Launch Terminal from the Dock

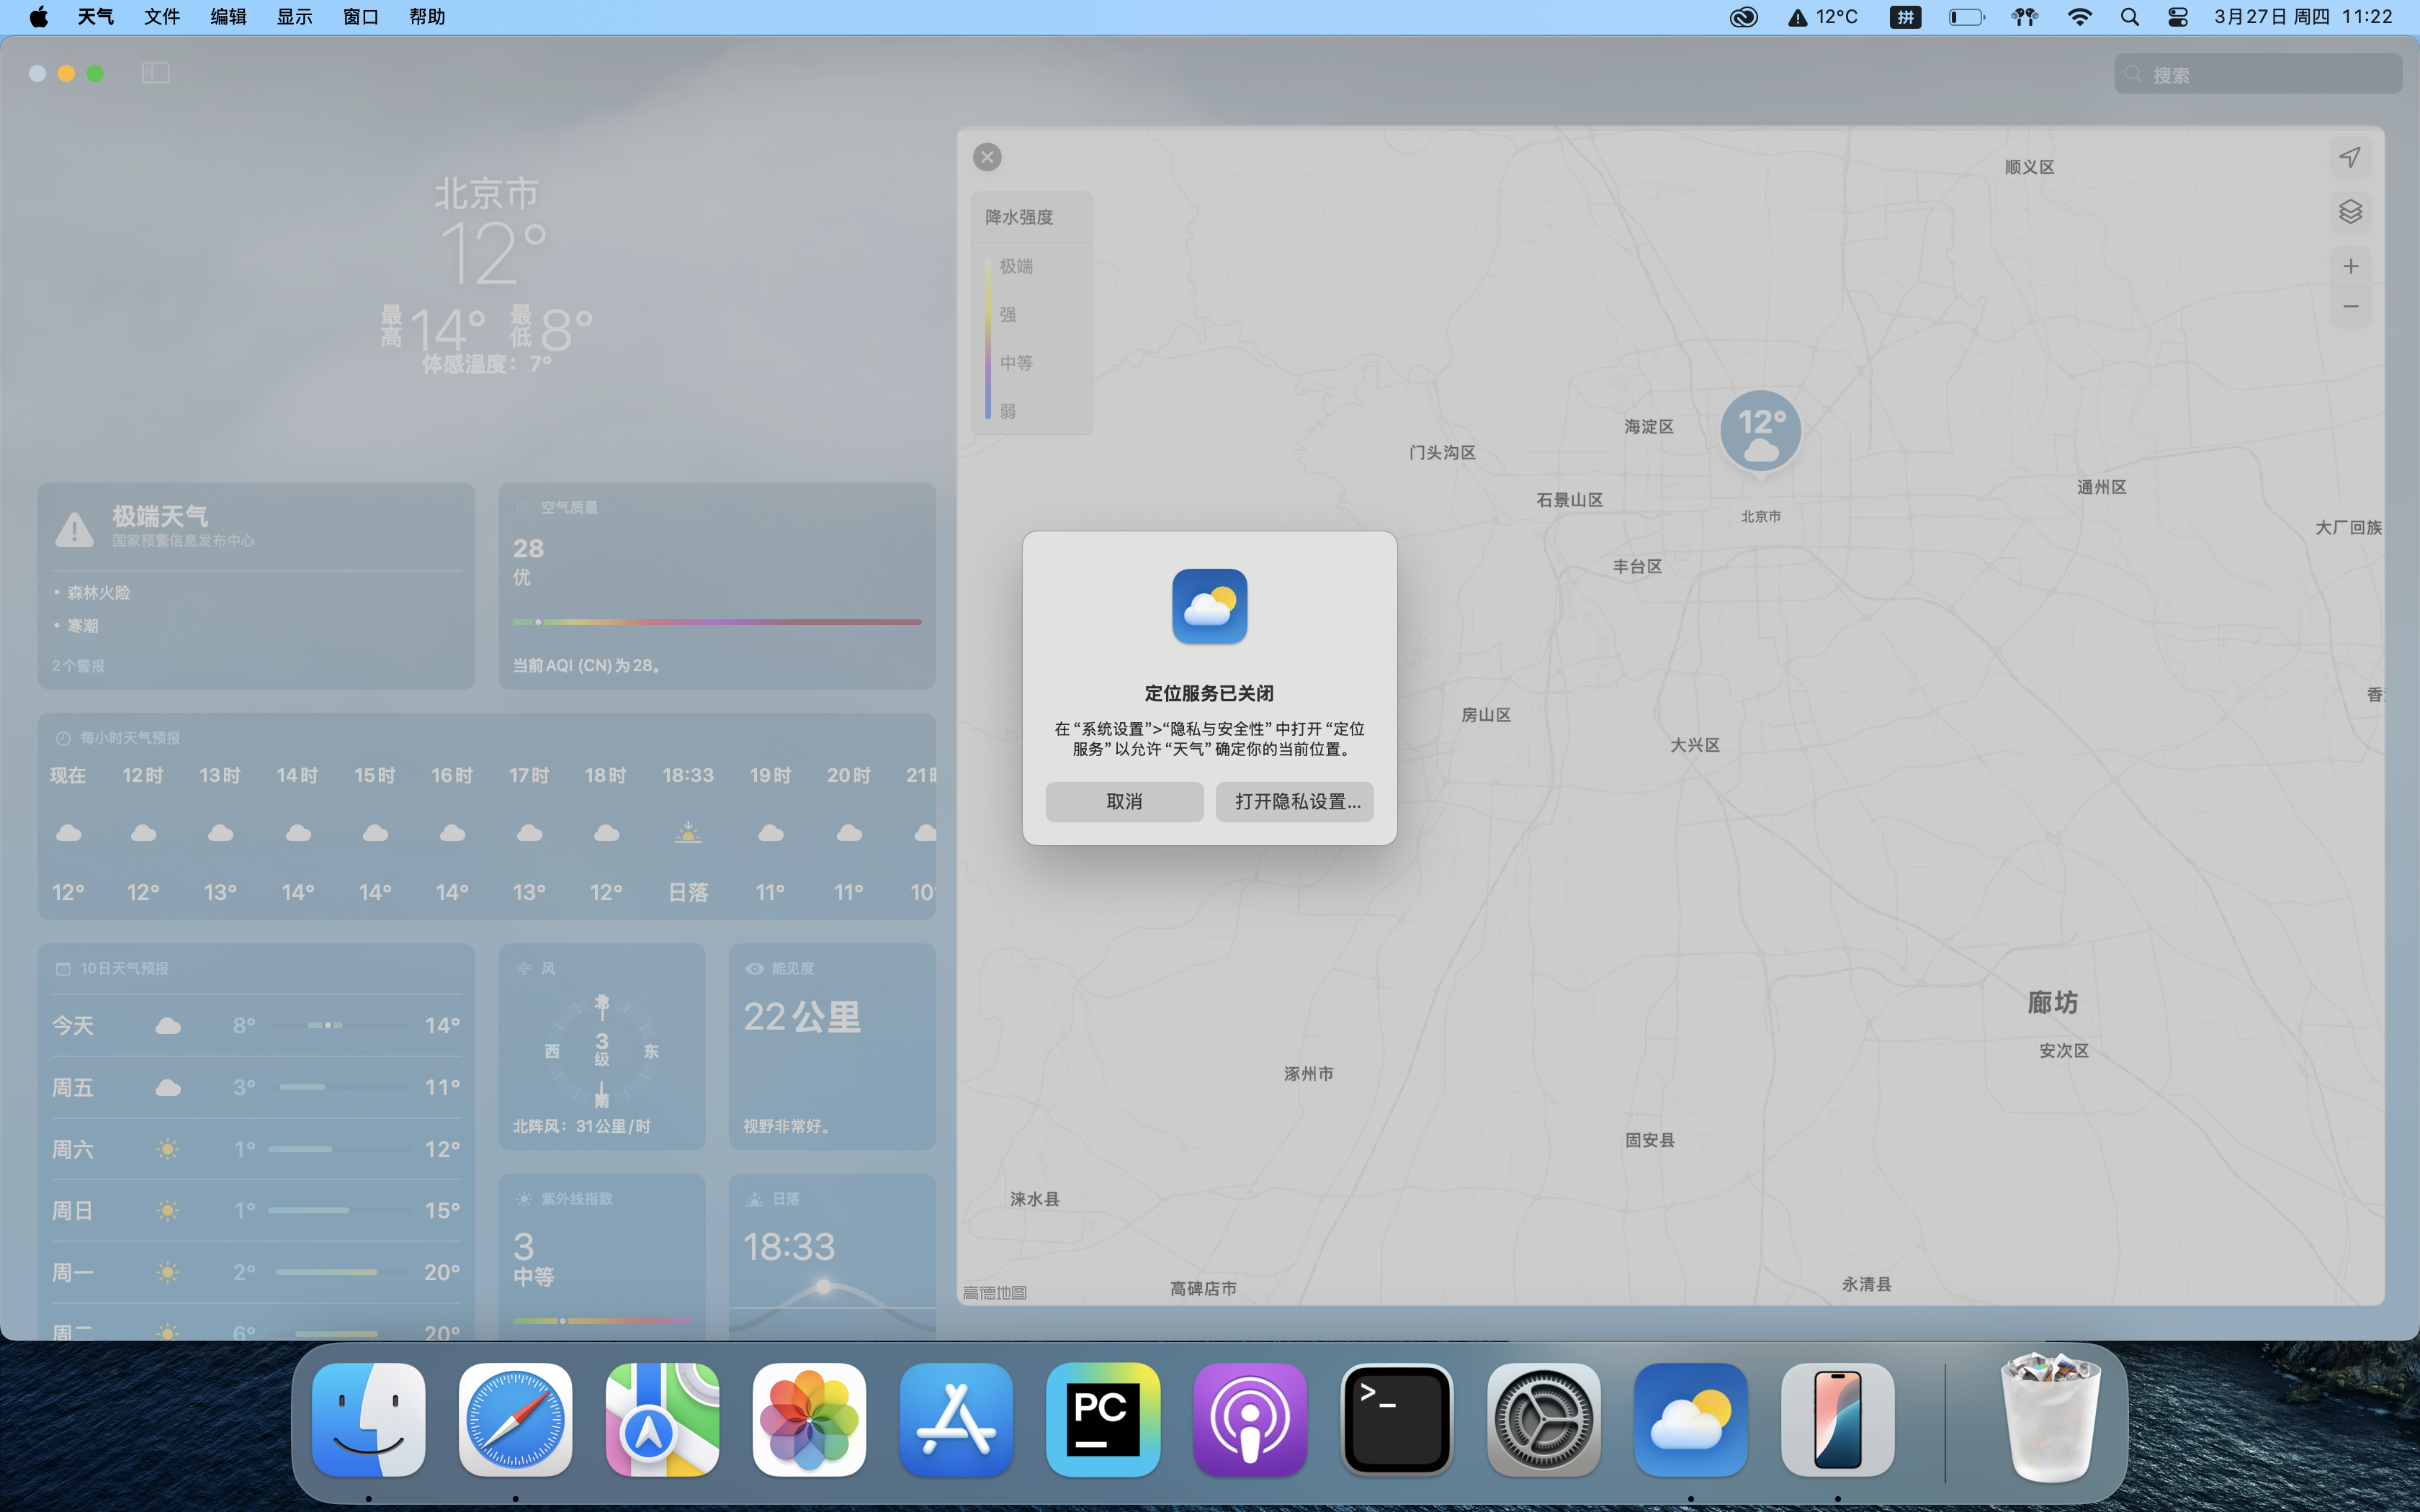[x=1396, y=1420]
